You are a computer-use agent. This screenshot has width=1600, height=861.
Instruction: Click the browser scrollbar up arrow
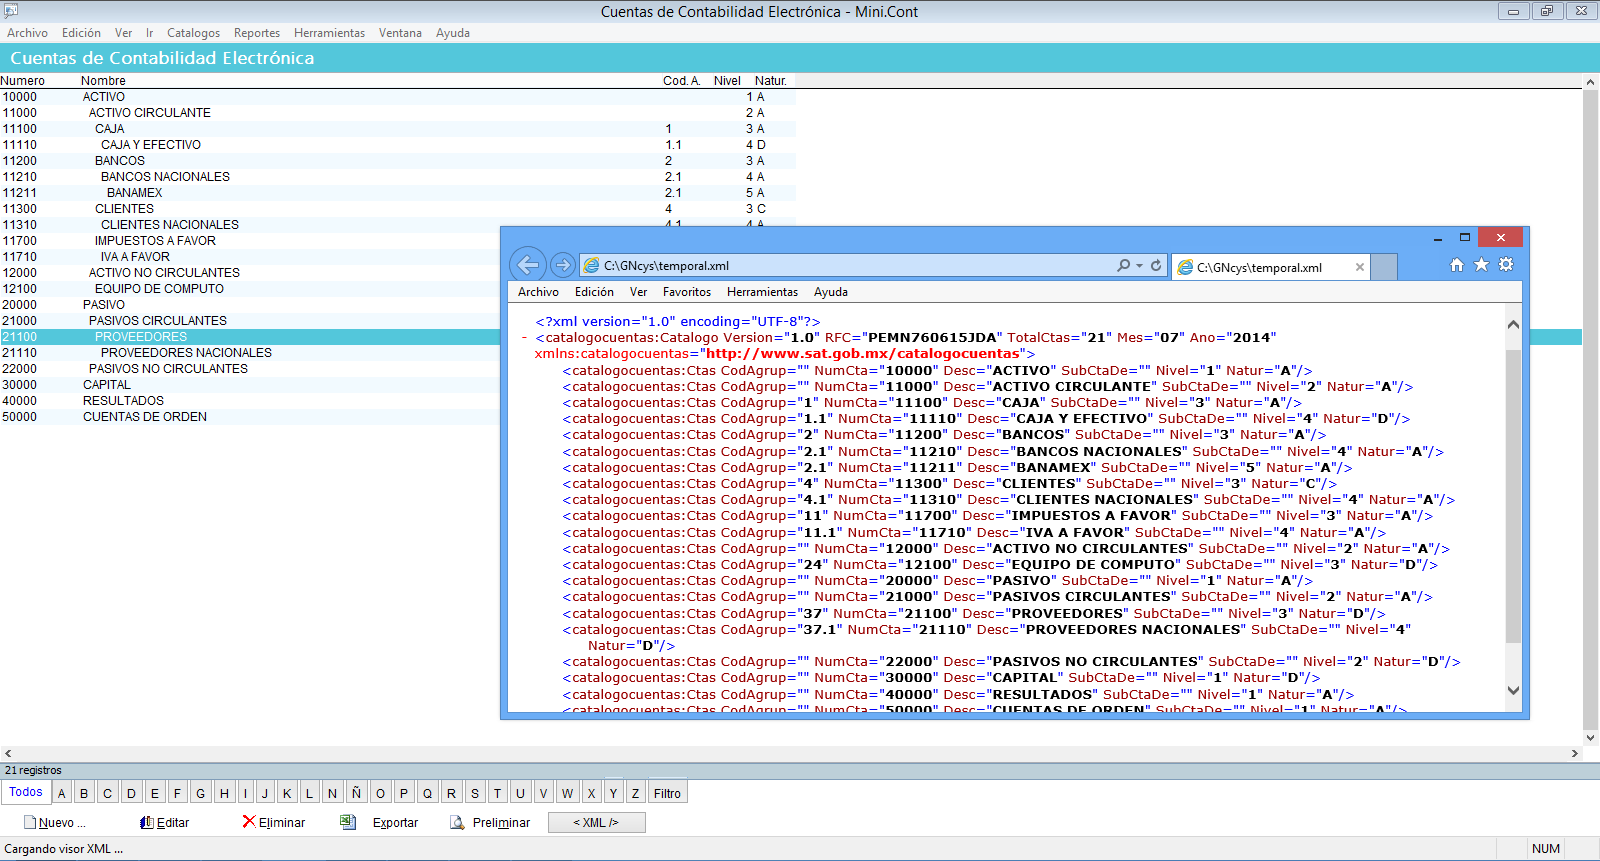[x=1513, y=324]
